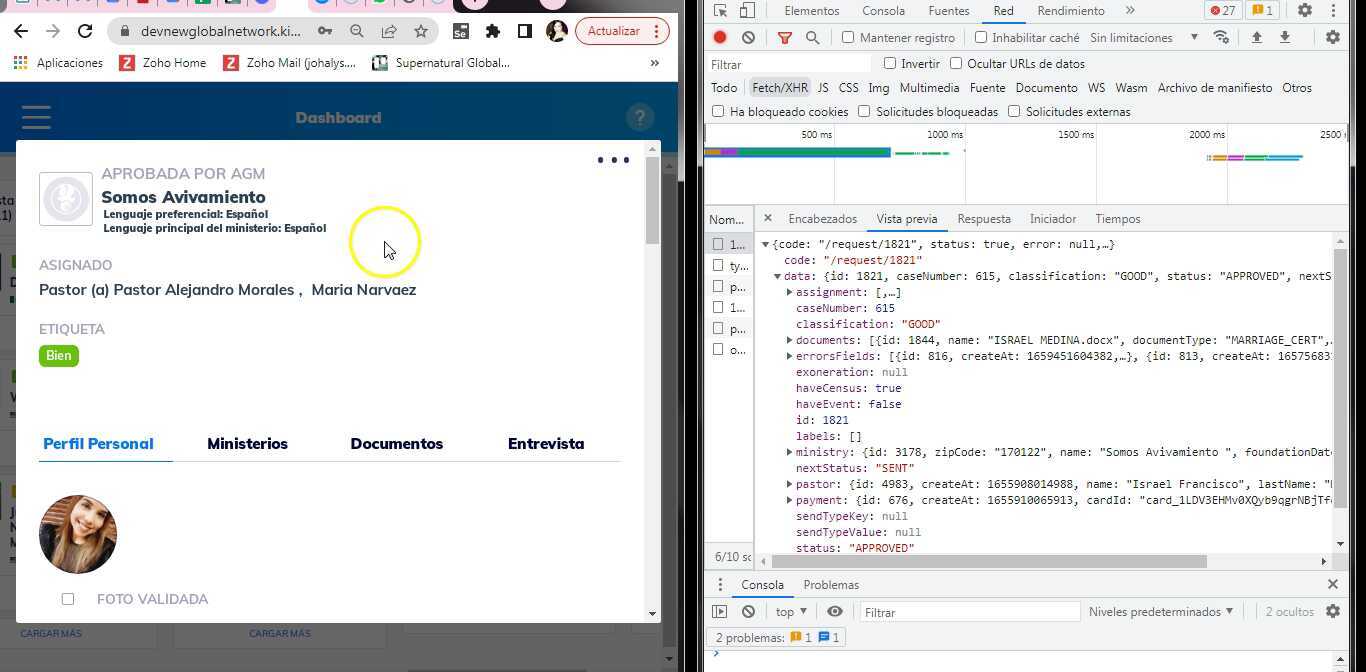Toggle the network filter funnel icon

click(785, 38)
